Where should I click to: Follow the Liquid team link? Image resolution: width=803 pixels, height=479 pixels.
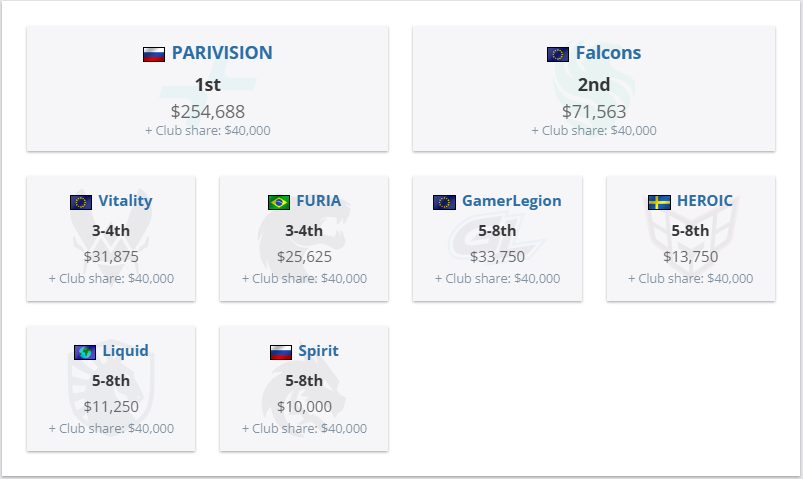[x=125, y=351]
